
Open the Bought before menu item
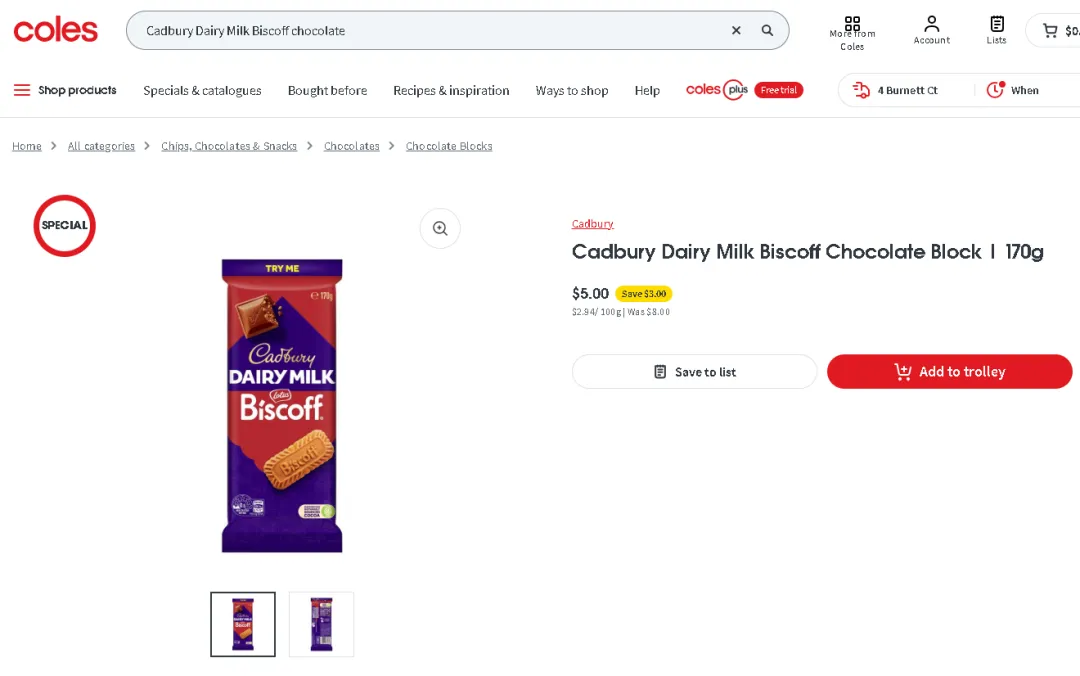pyautogui.click(x=327, y=90)
